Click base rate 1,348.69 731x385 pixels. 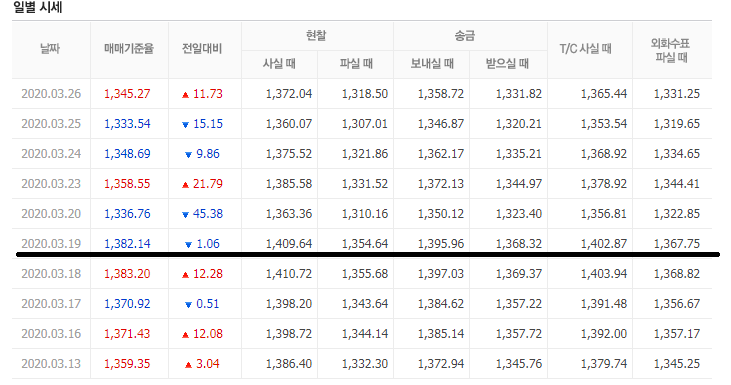coord(127,154)
